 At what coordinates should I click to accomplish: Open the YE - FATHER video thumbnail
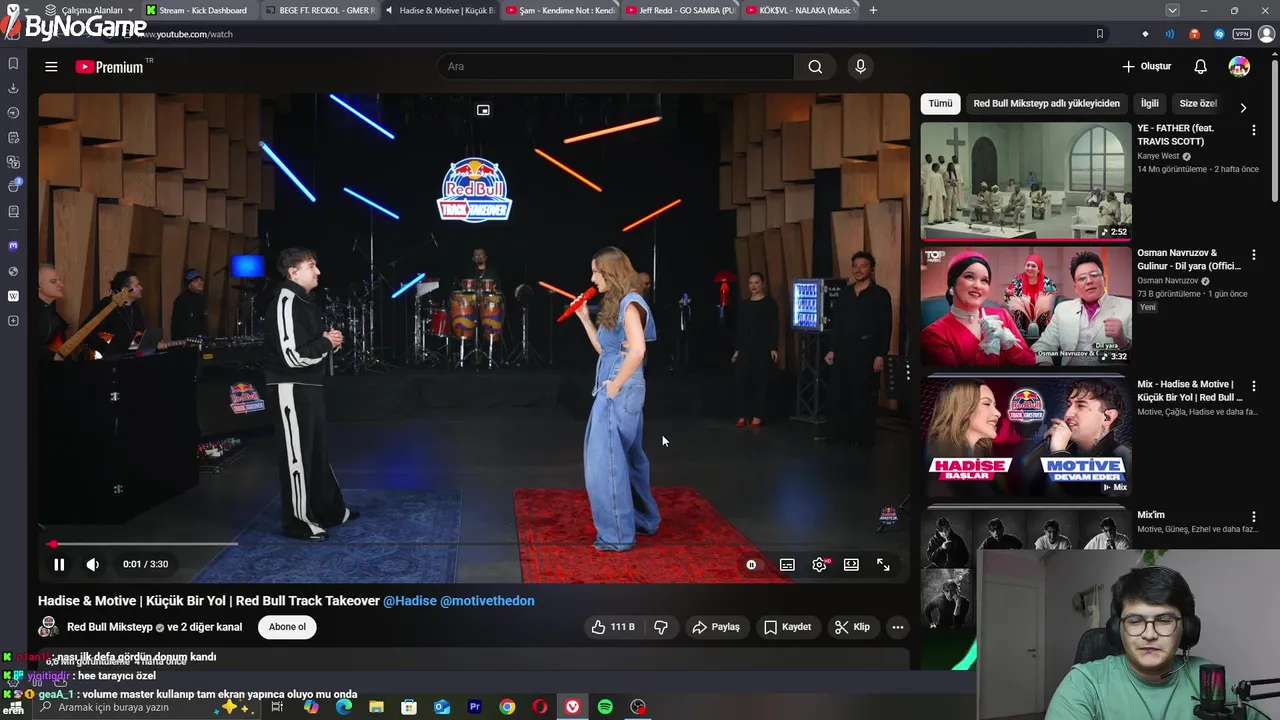tap(1026, 181)
